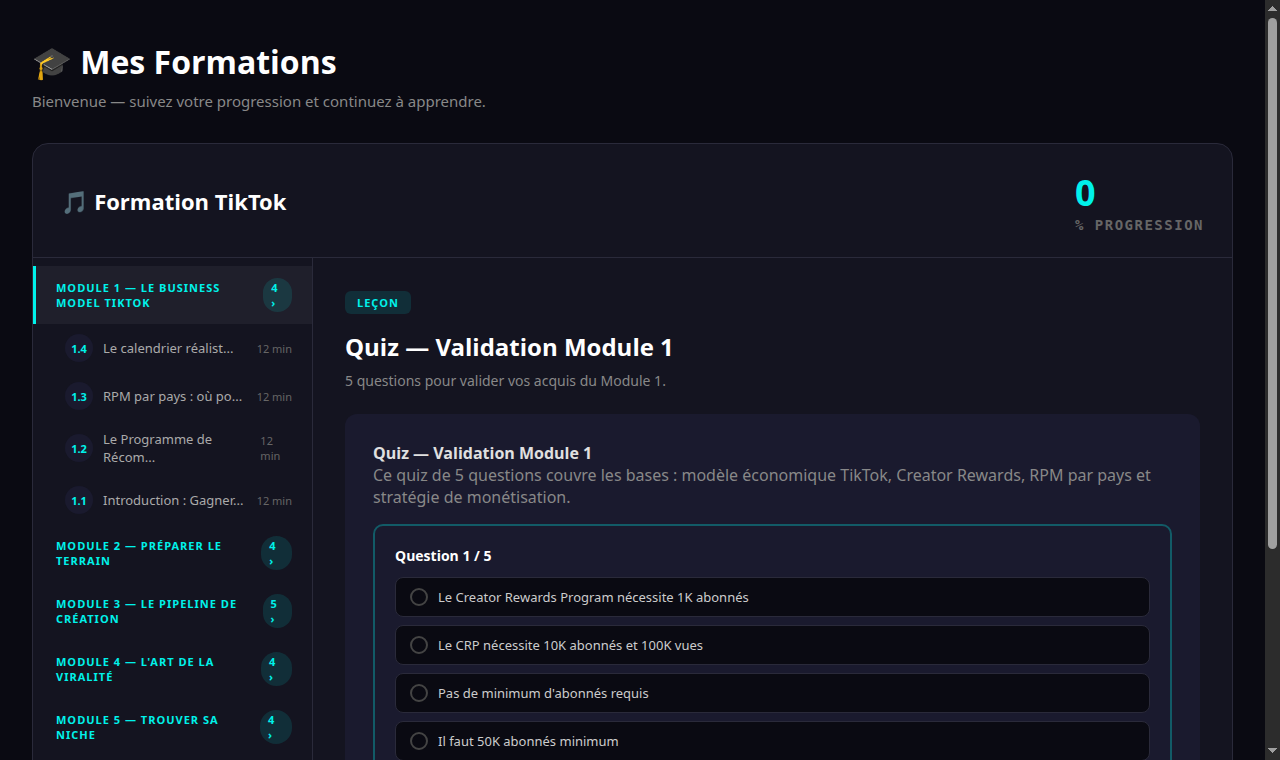
Task: Click the 1.1 lesson number badge
Action: tap(79, 500)
